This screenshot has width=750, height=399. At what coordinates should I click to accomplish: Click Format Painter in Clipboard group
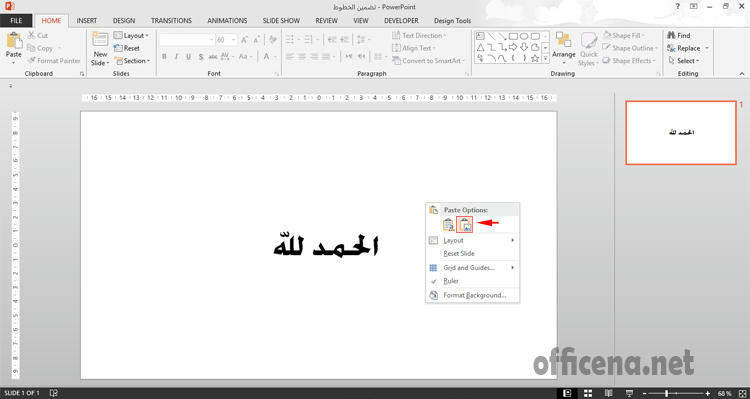(x=54, y=61)
